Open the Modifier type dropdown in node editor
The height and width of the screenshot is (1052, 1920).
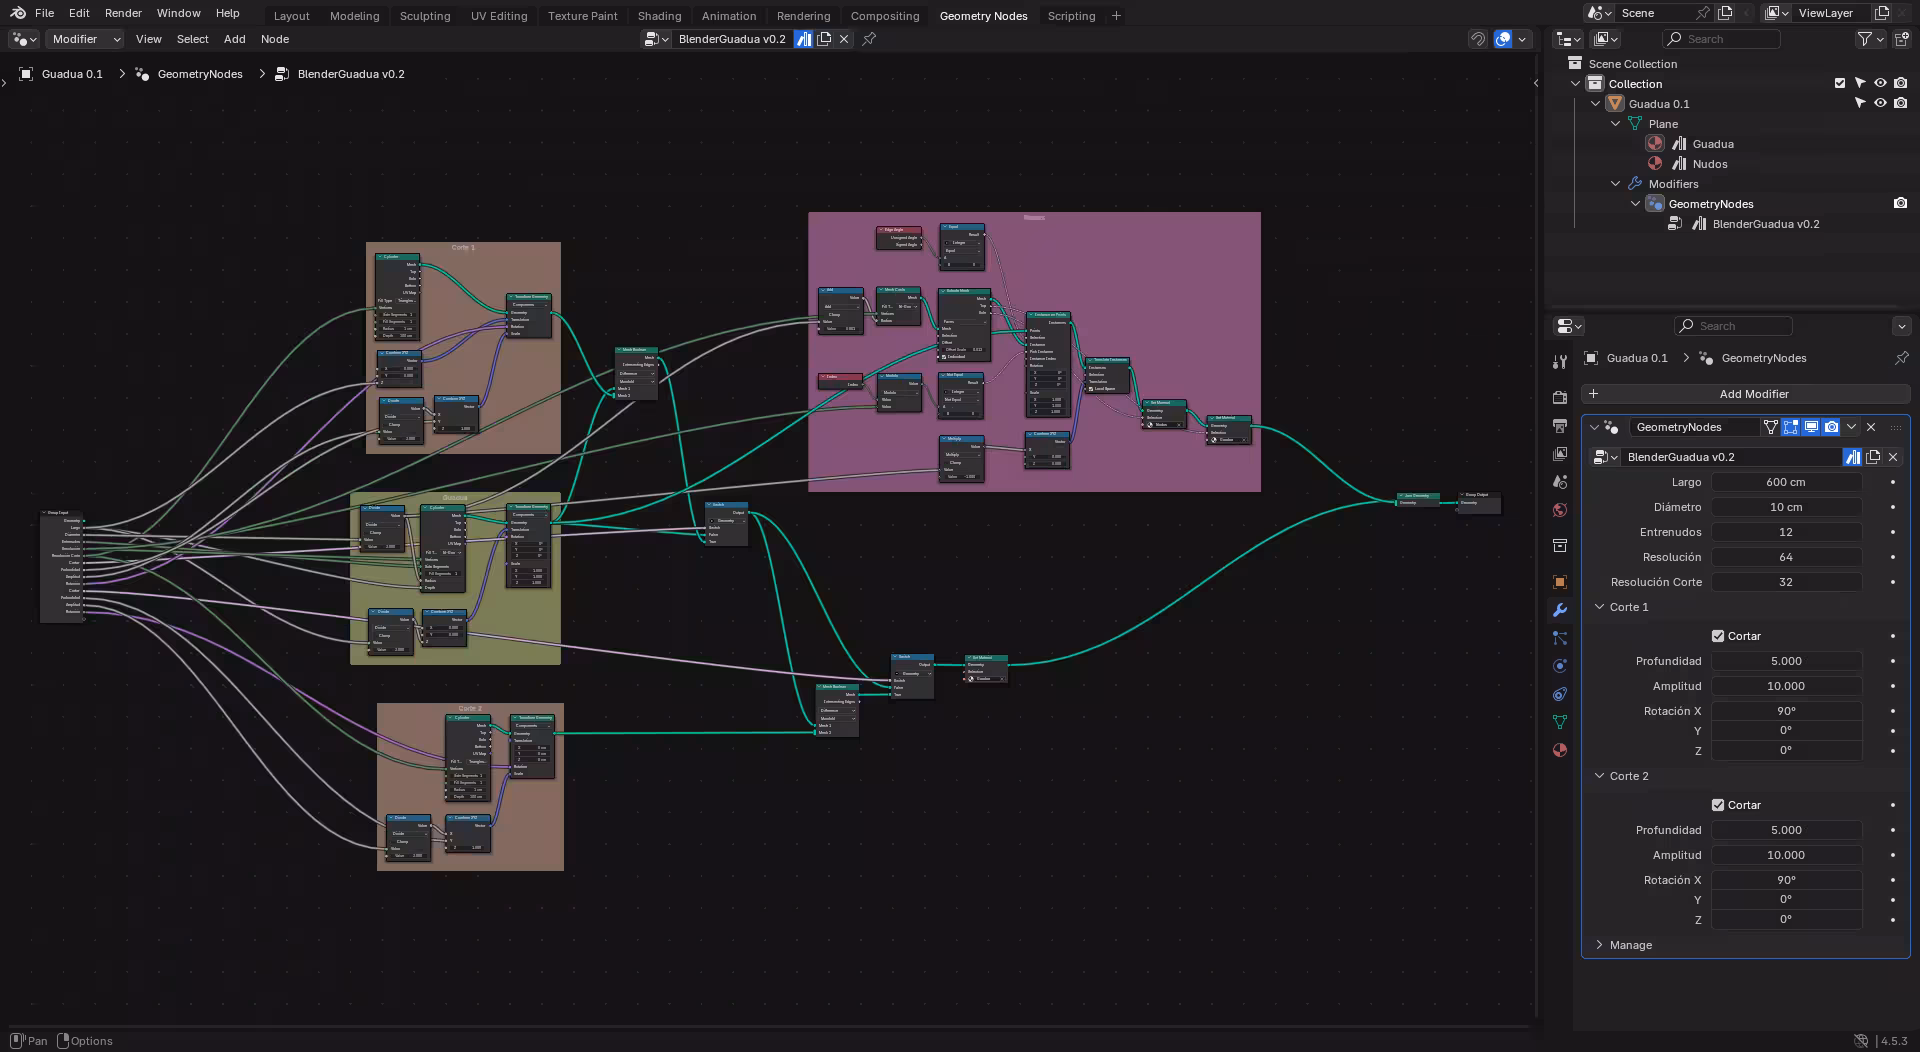[85, 39]
